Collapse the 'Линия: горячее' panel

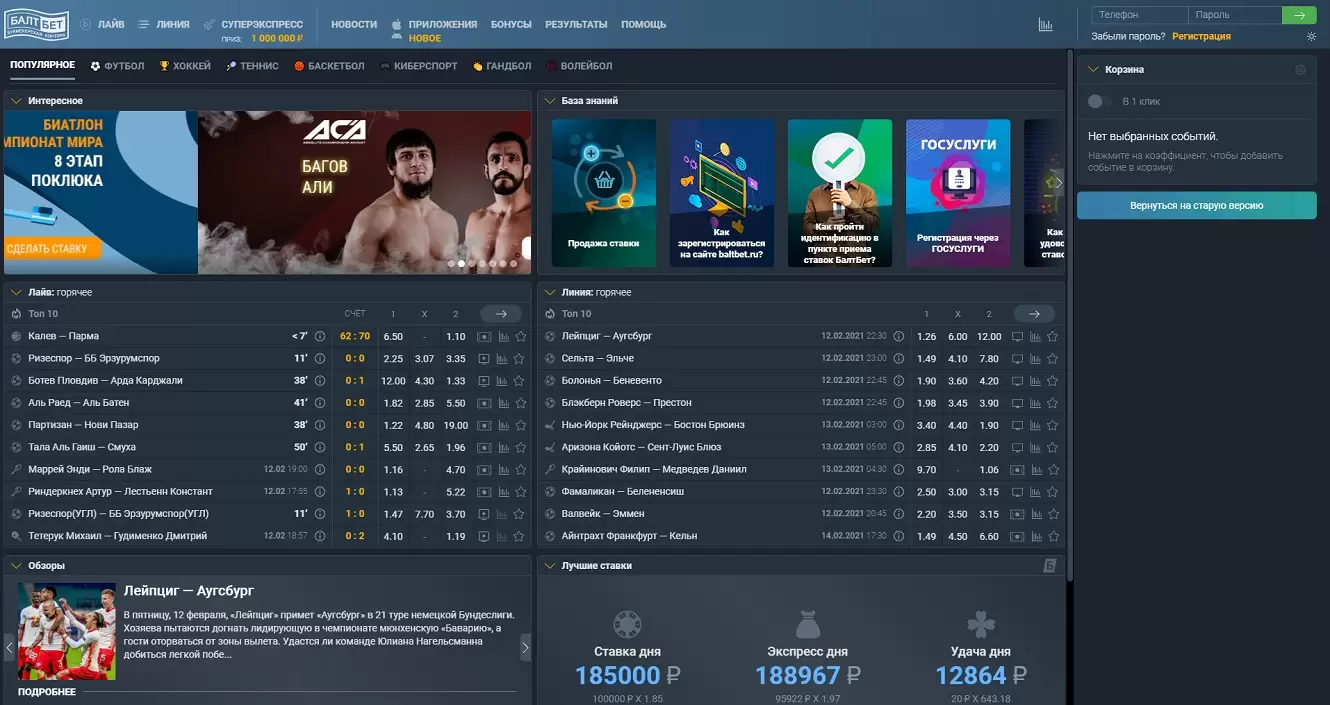click(x=549, y=293)
